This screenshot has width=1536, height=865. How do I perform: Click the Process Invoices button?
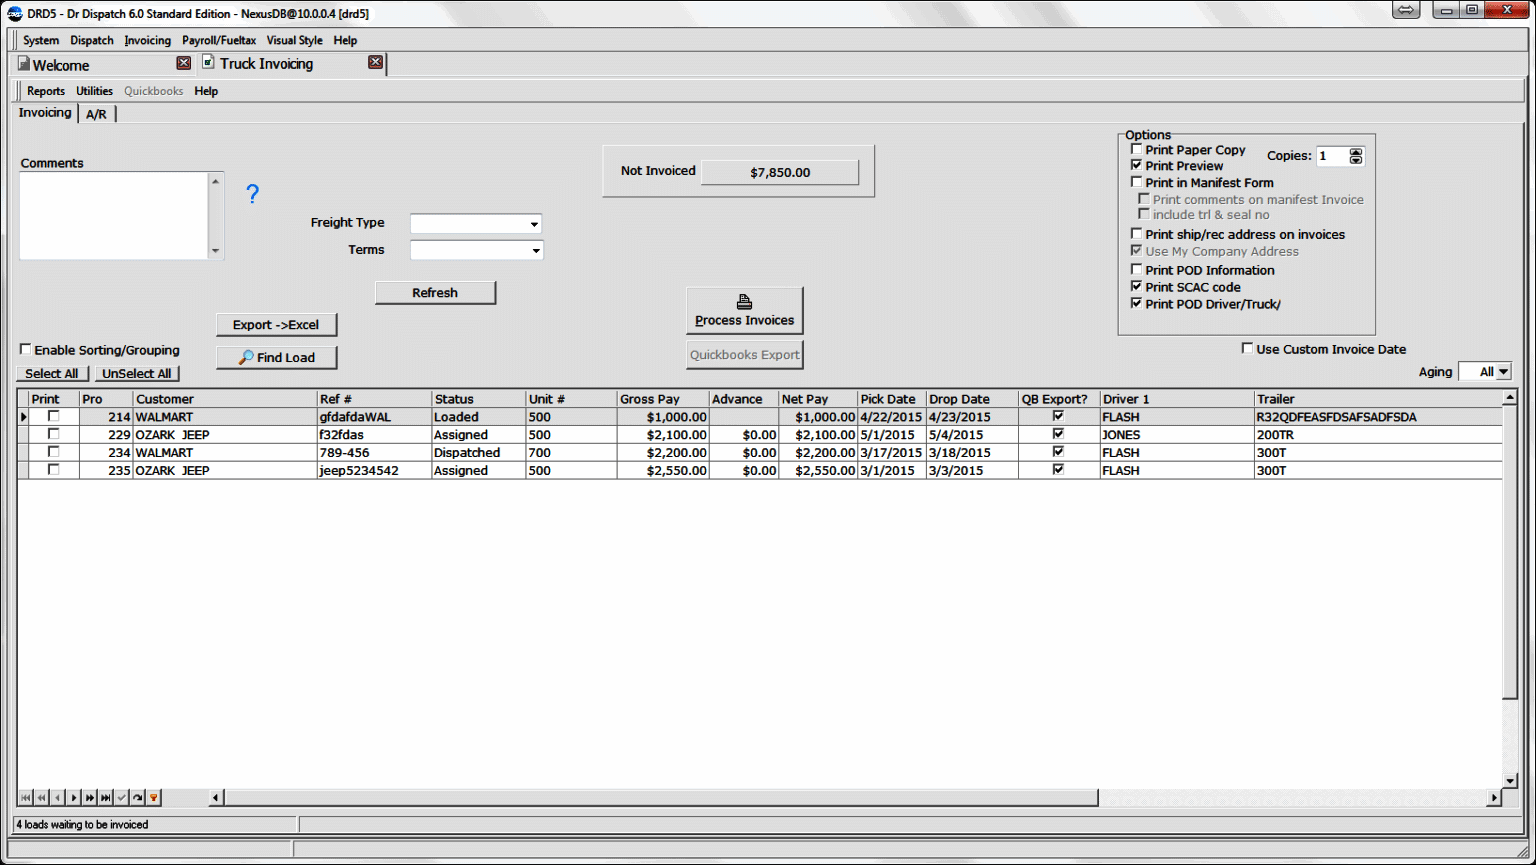pos(744,310)
